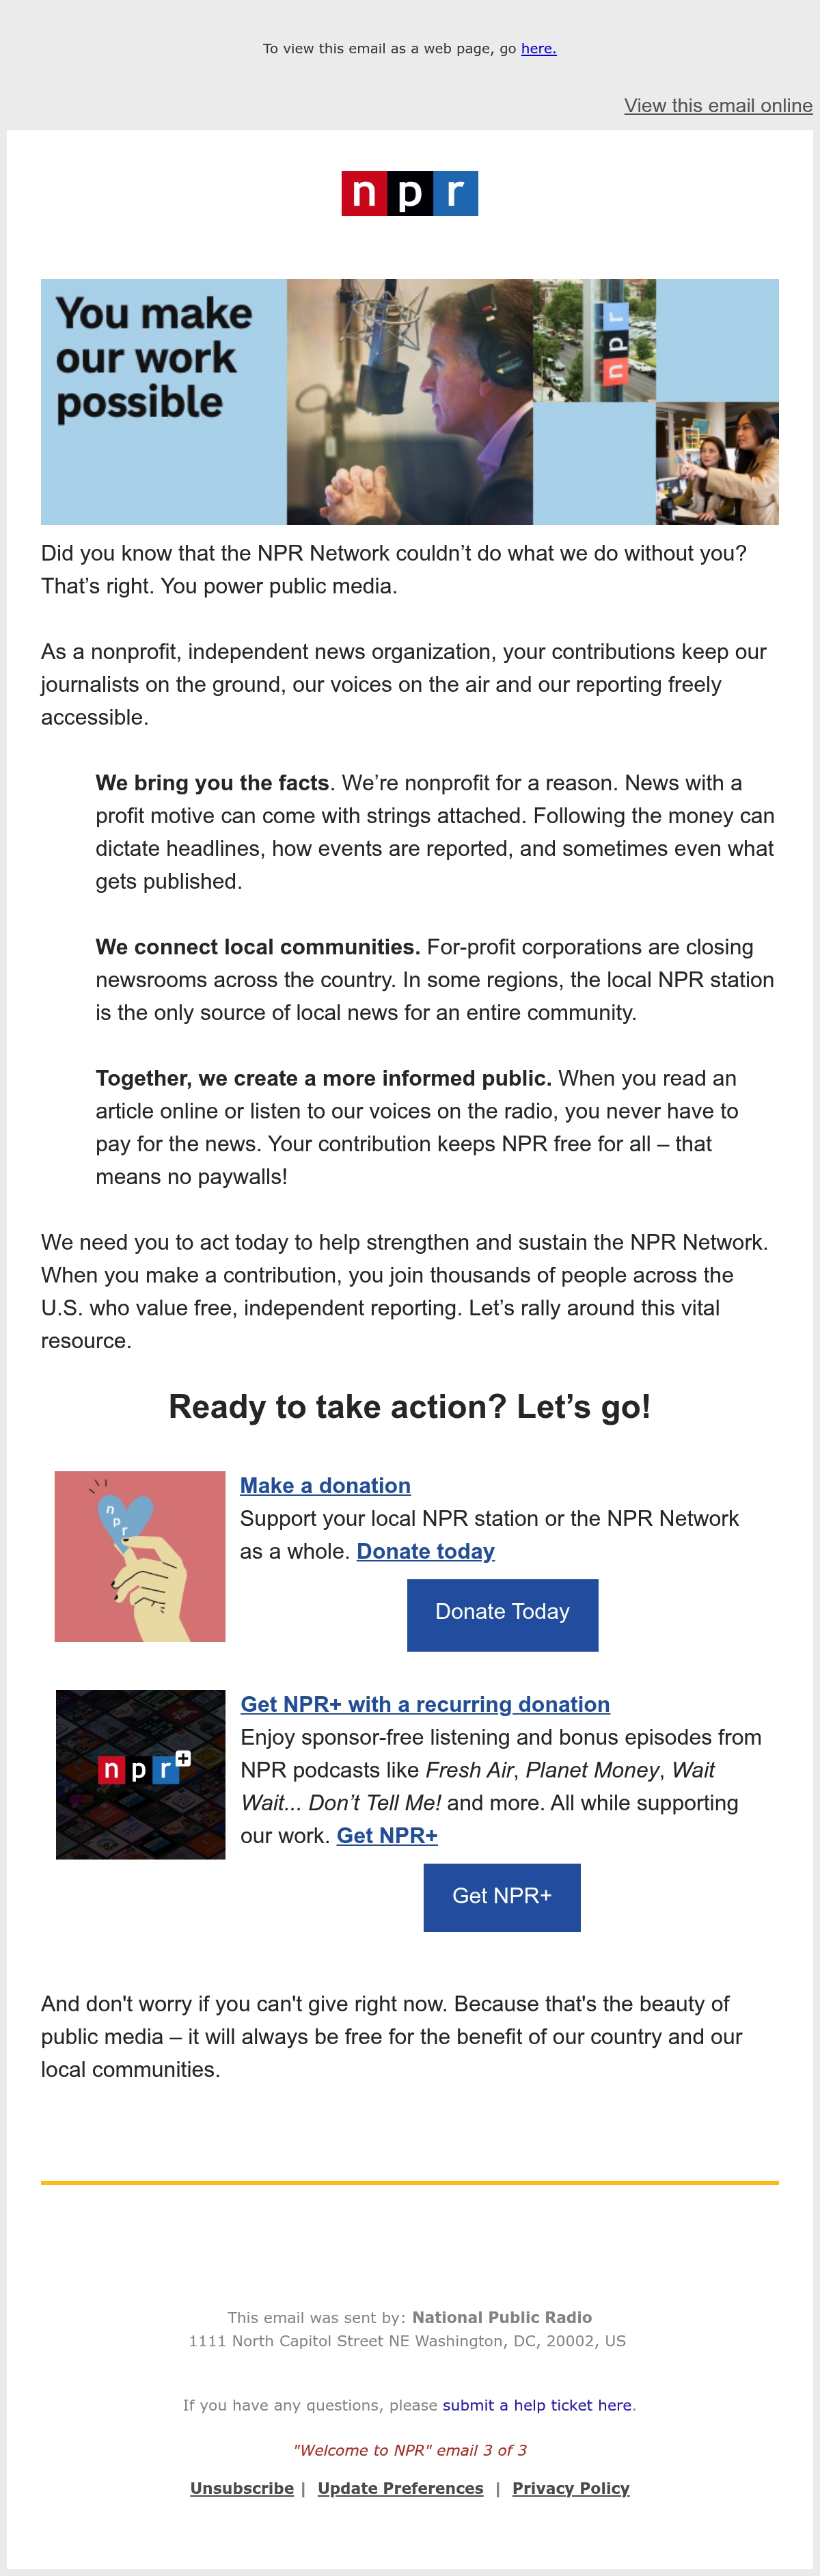
Task: Open the Update Preferences link
Action: (400, 2488)
